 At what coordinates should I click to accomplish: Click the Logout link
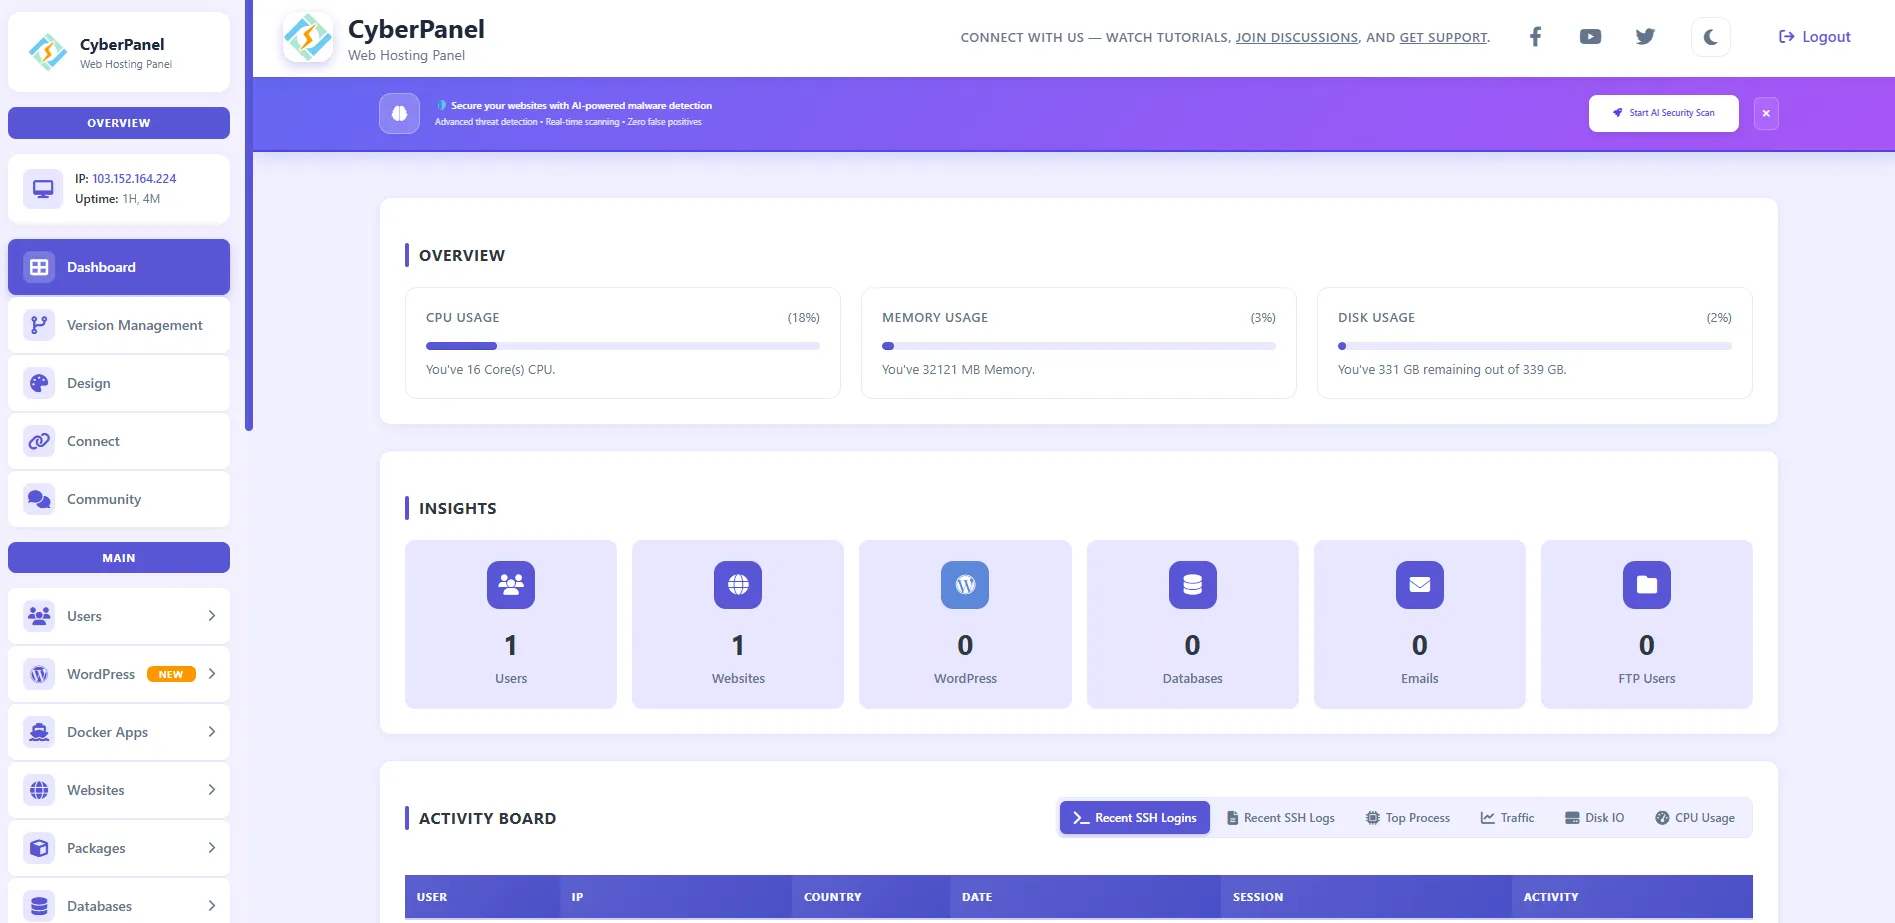coord(1814,37)
